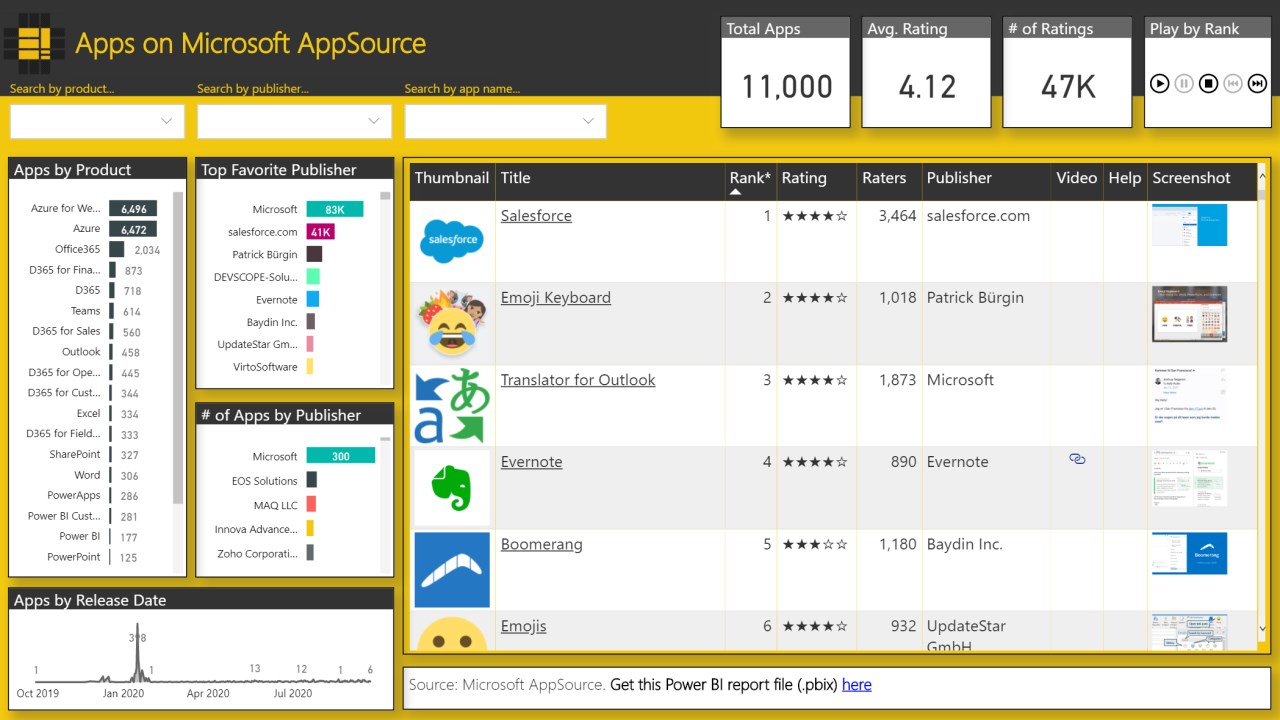Screen dimensions: 1280x720
Task: Select the Azure bar showing 6,472
Action: tap(133, 229)
